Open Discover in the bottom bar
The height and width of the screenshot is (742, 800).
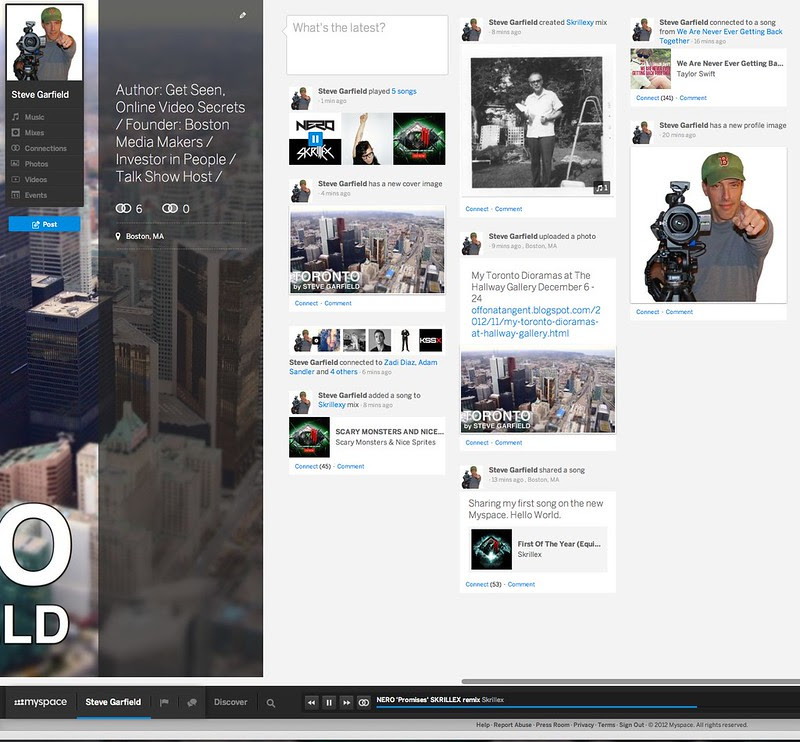231,702
